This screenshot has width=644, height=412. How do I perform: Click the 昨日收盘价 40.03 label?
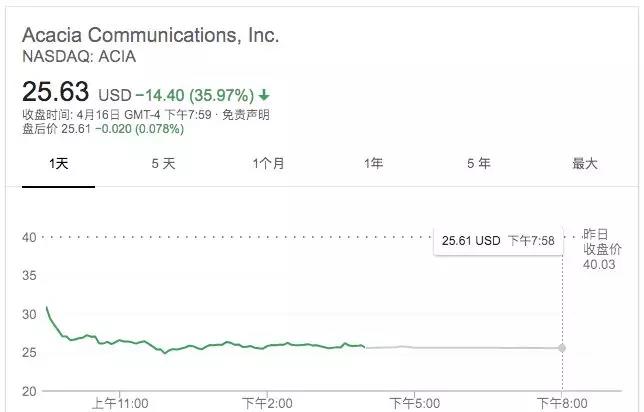tap(602, 249)
